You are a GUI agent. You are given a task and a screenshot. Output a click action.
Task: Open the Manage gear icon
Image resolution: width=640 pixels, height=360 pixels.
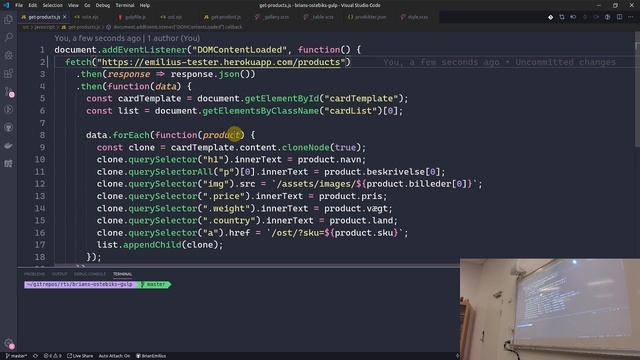(9, 343)
